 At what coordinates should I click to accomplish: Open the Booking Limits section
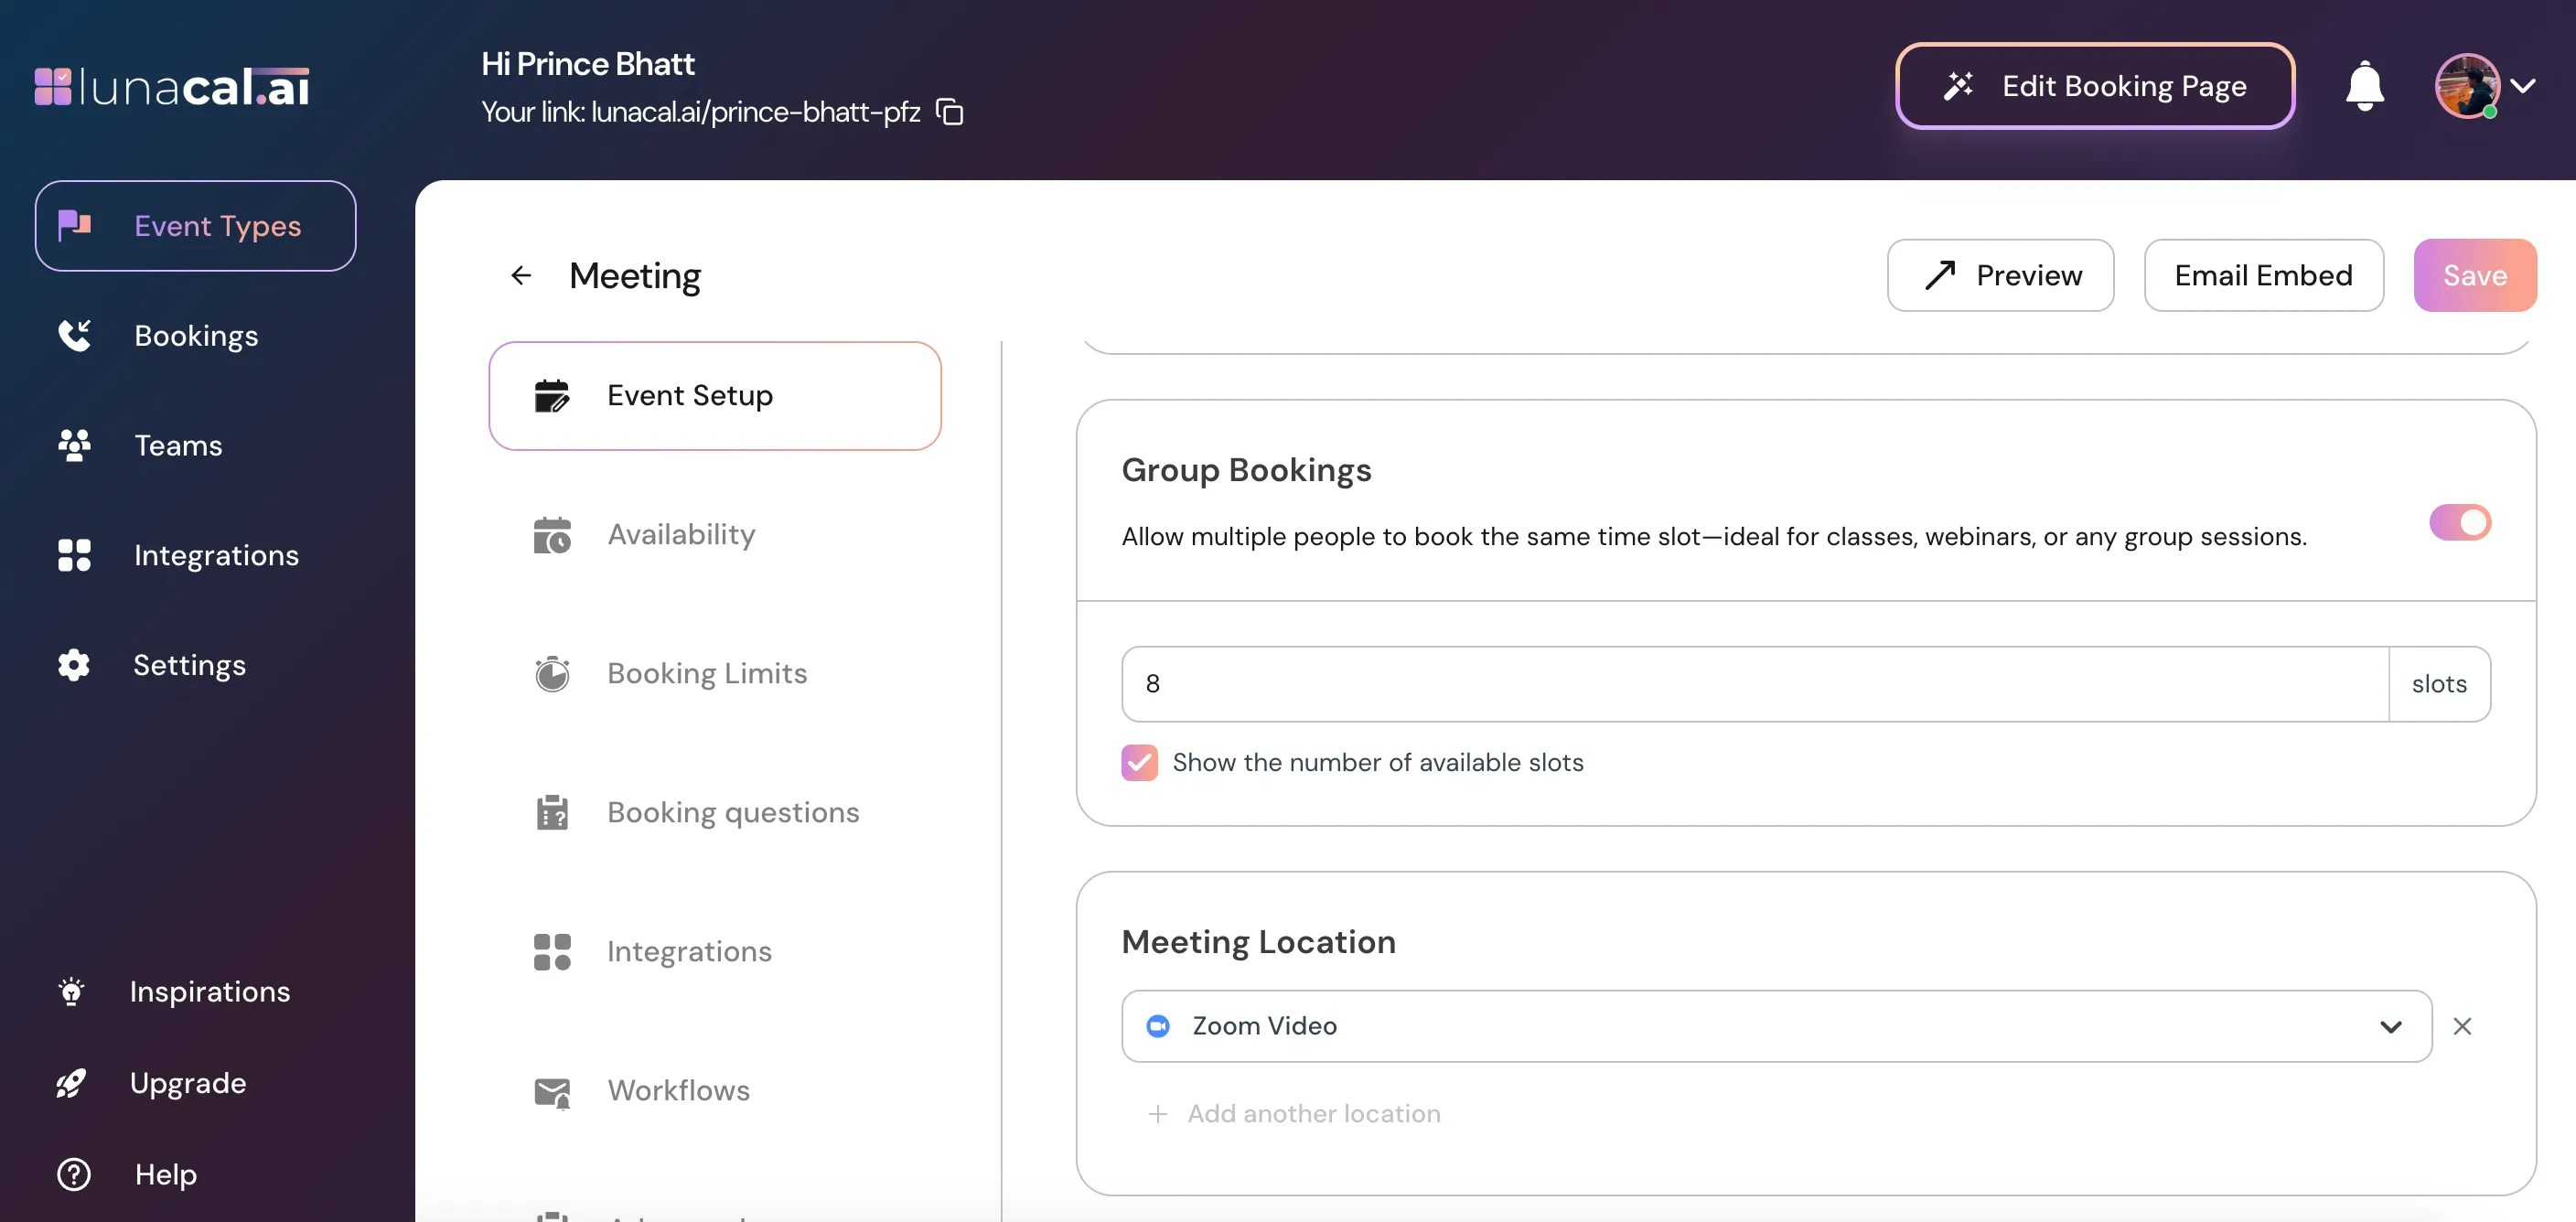click(x=706, y=673)
